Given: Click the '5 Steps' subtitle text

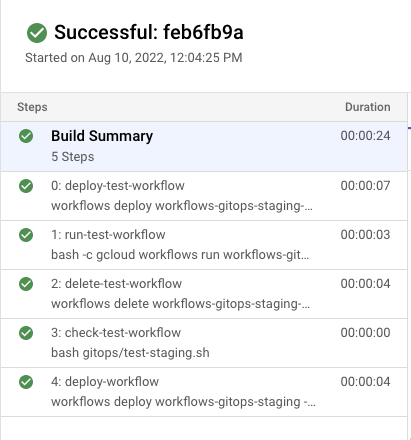Looking at the screenshot, I should 73,157.
